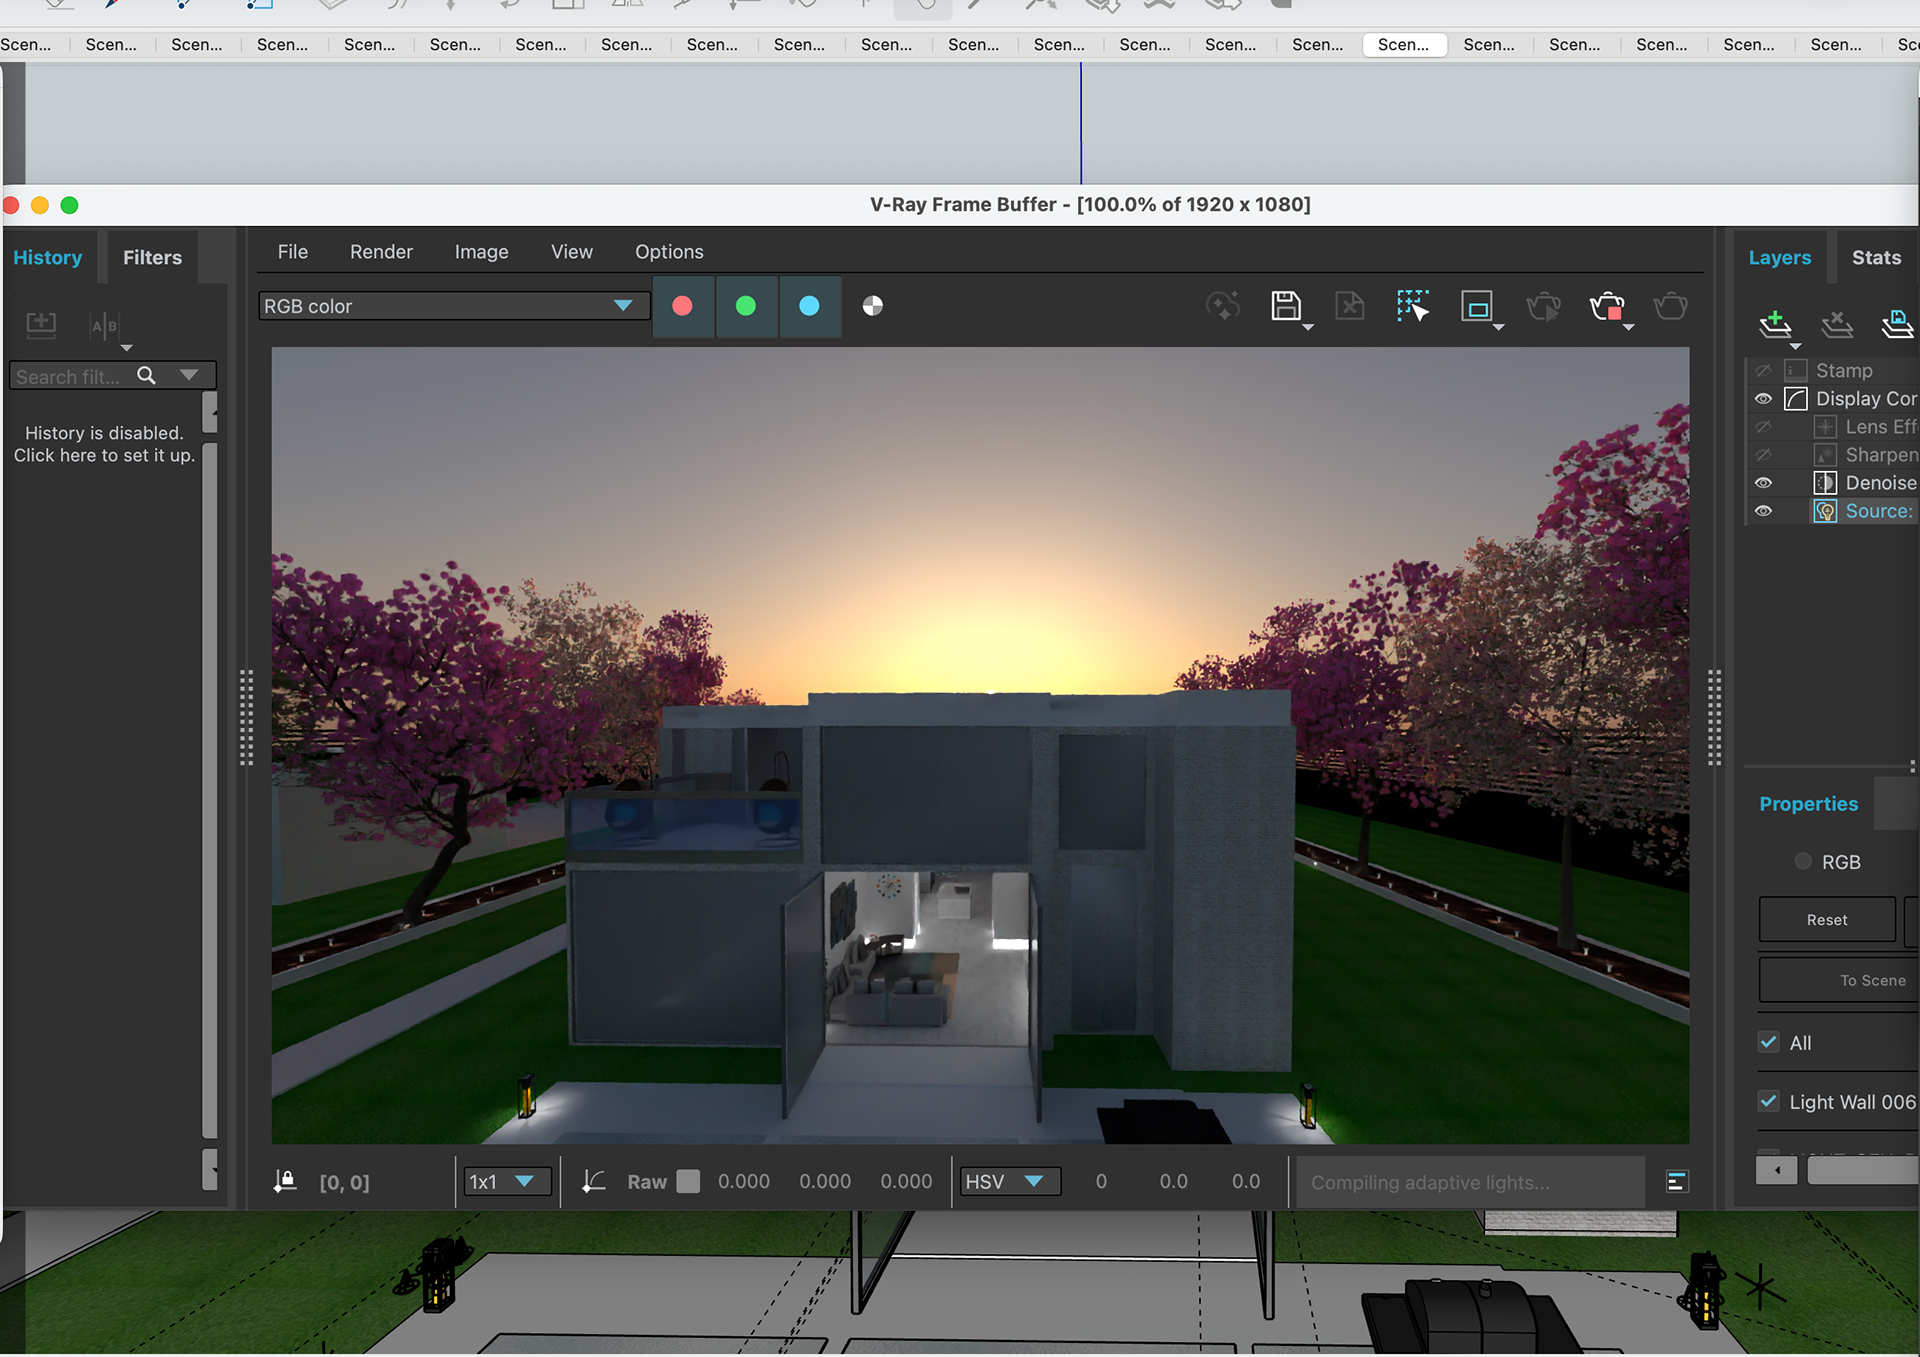This screenshot has height=1357, width=1920.
Task: Switch to the Stats tab
Action: (1875, 258)
